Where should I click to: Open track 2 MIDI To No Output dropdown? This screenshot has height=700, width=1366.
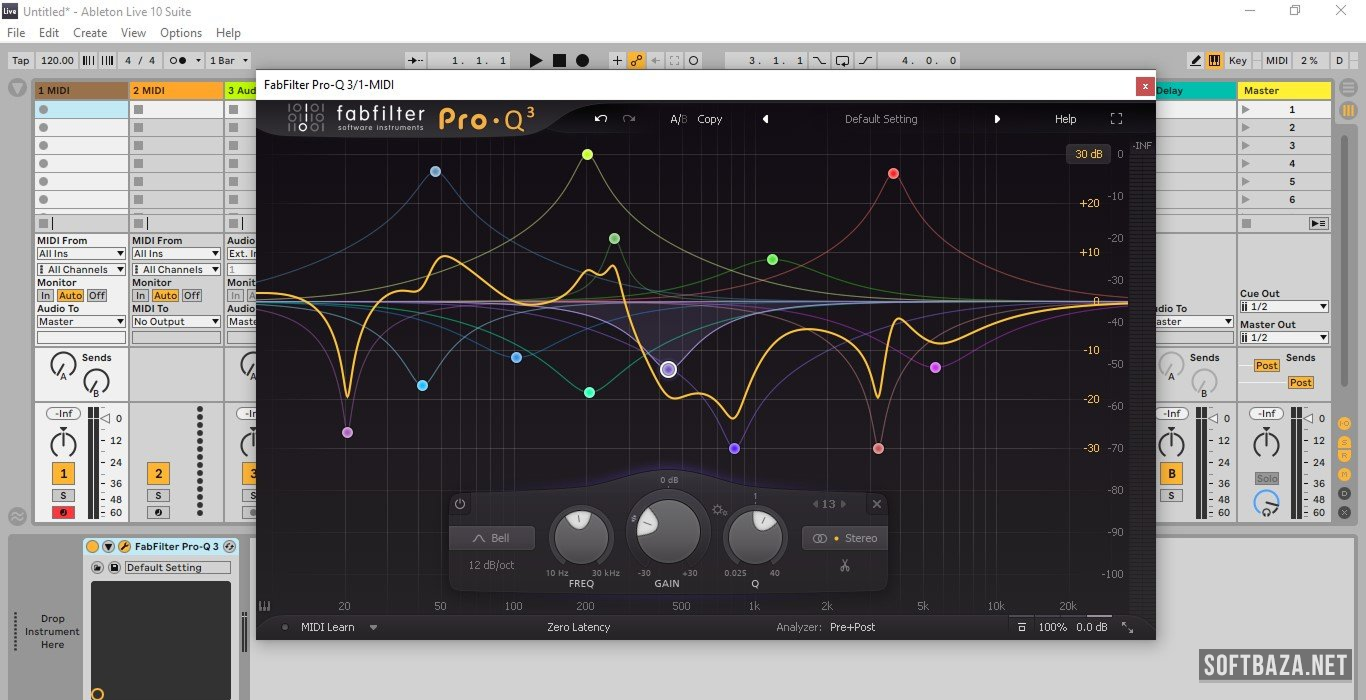coord(176,322)
